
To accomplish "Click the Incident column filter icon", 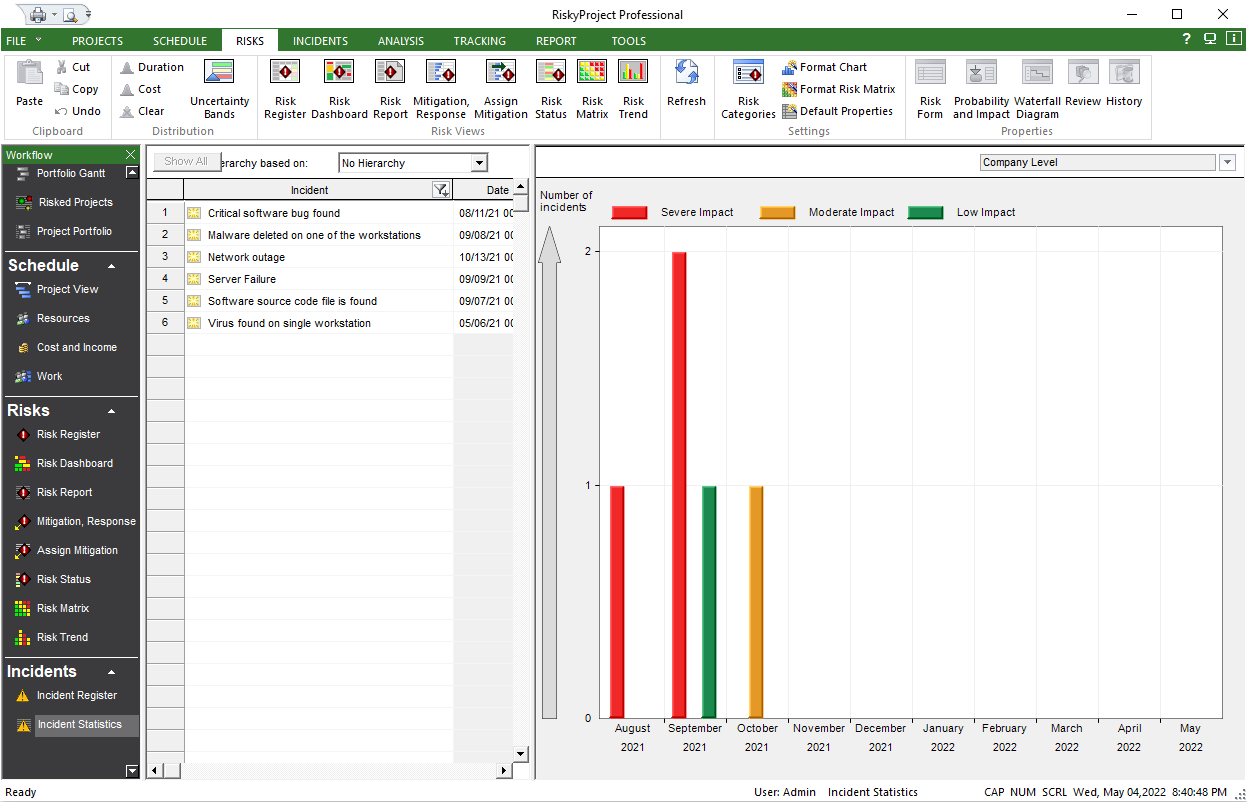I will click(440, 190).
